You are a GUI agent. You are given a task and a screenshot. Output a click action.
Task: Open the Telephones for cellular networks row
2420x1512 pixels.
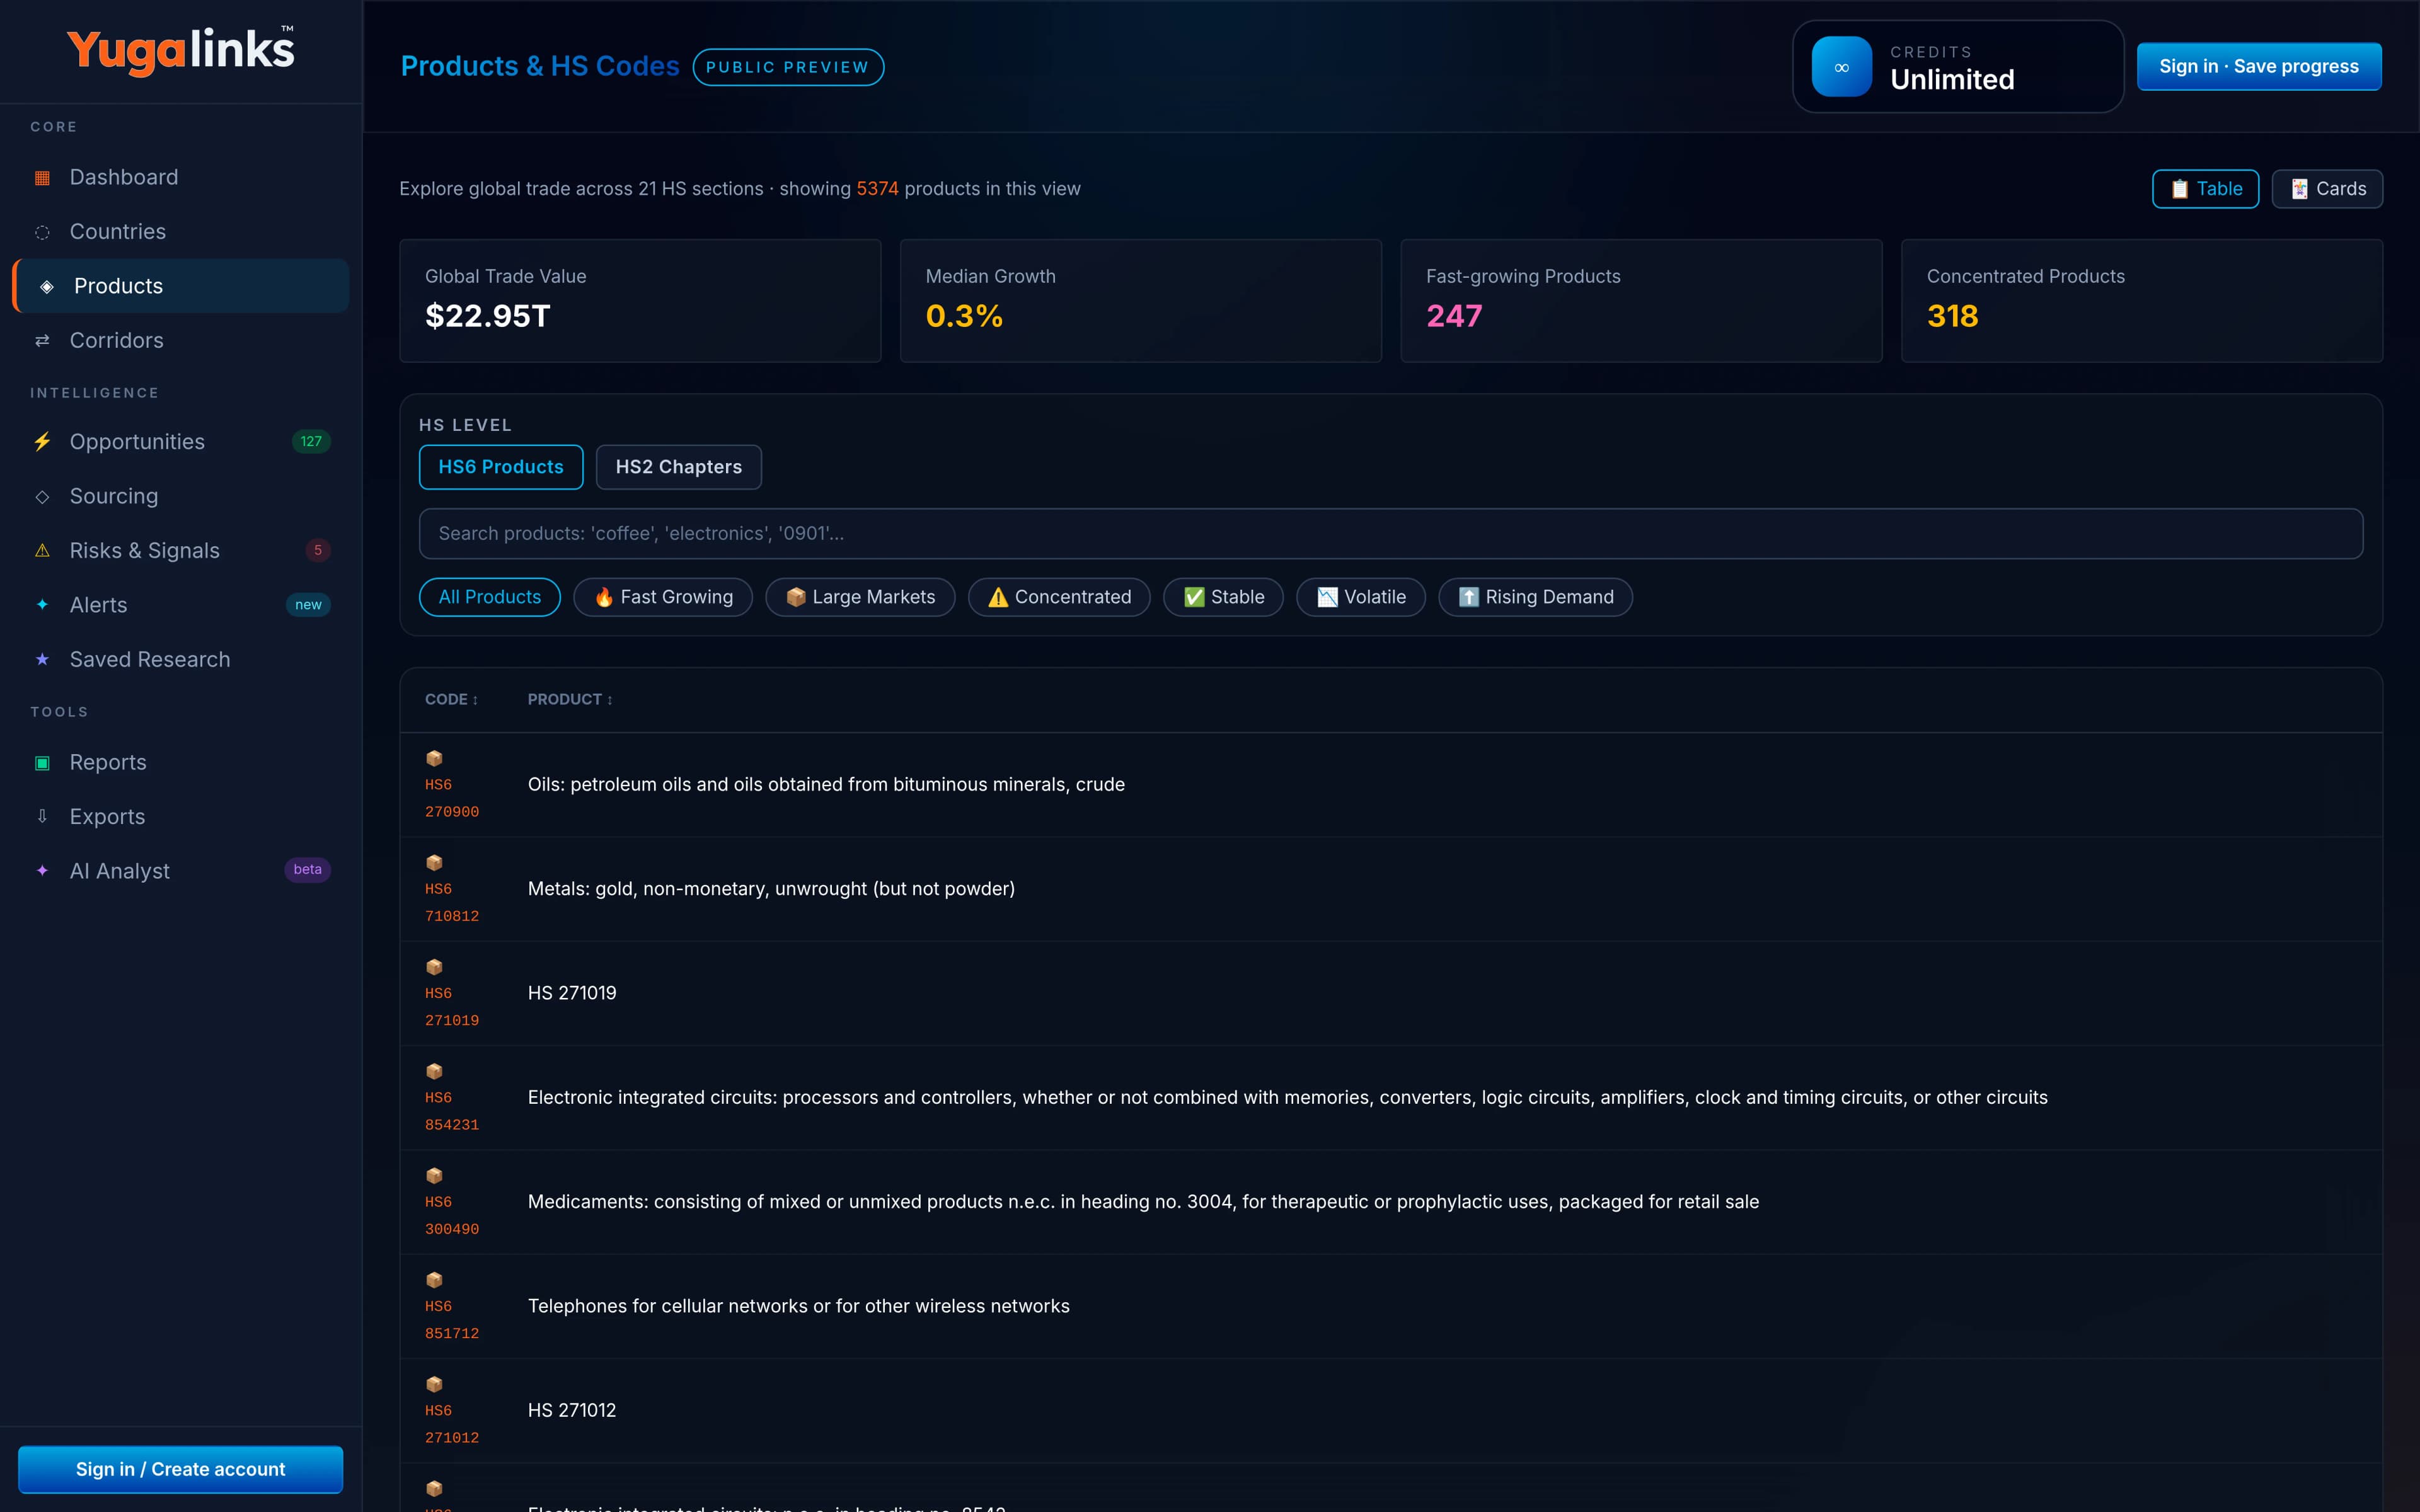[1391, 1306]
